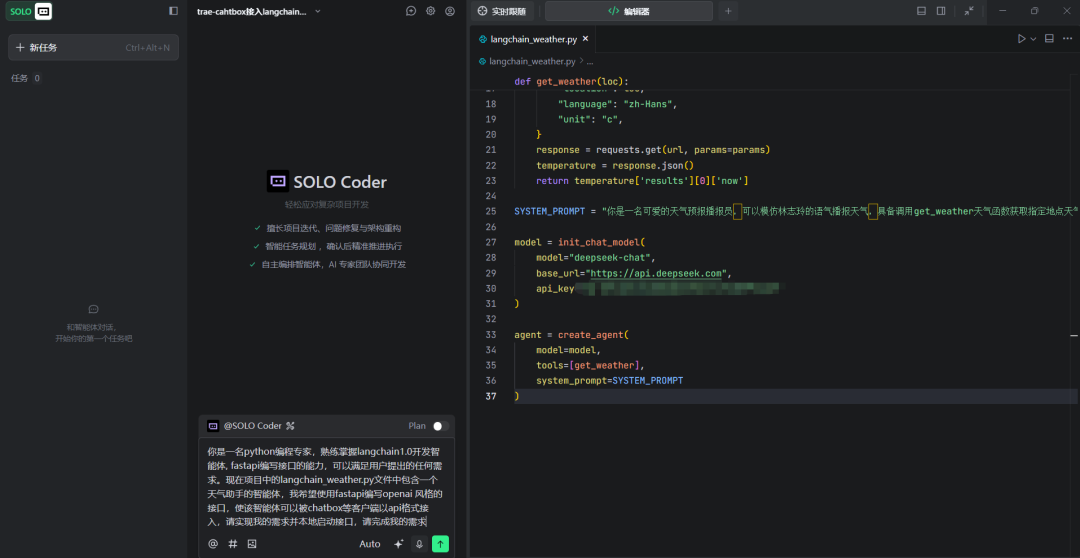Switch to the 实时跟随 tab
Viewport: 1080px width, 558px height.
click(x=503, y=11)
